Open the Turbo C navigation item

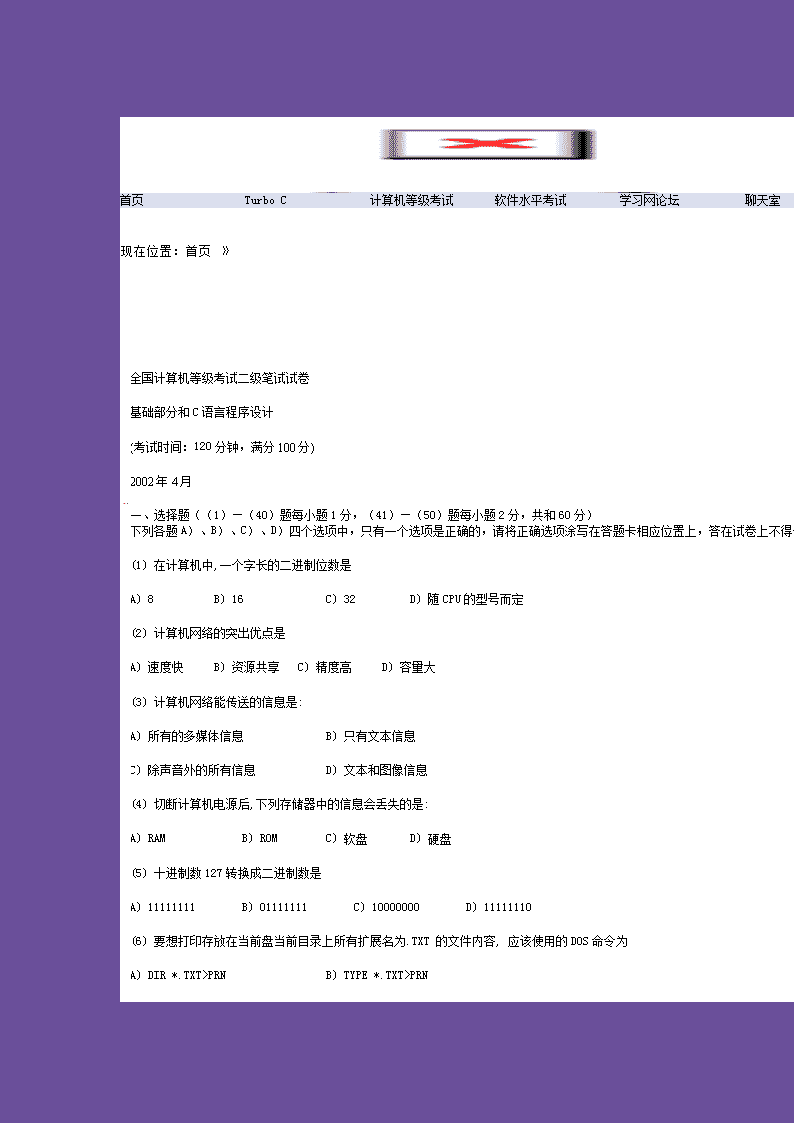(266, 201)
